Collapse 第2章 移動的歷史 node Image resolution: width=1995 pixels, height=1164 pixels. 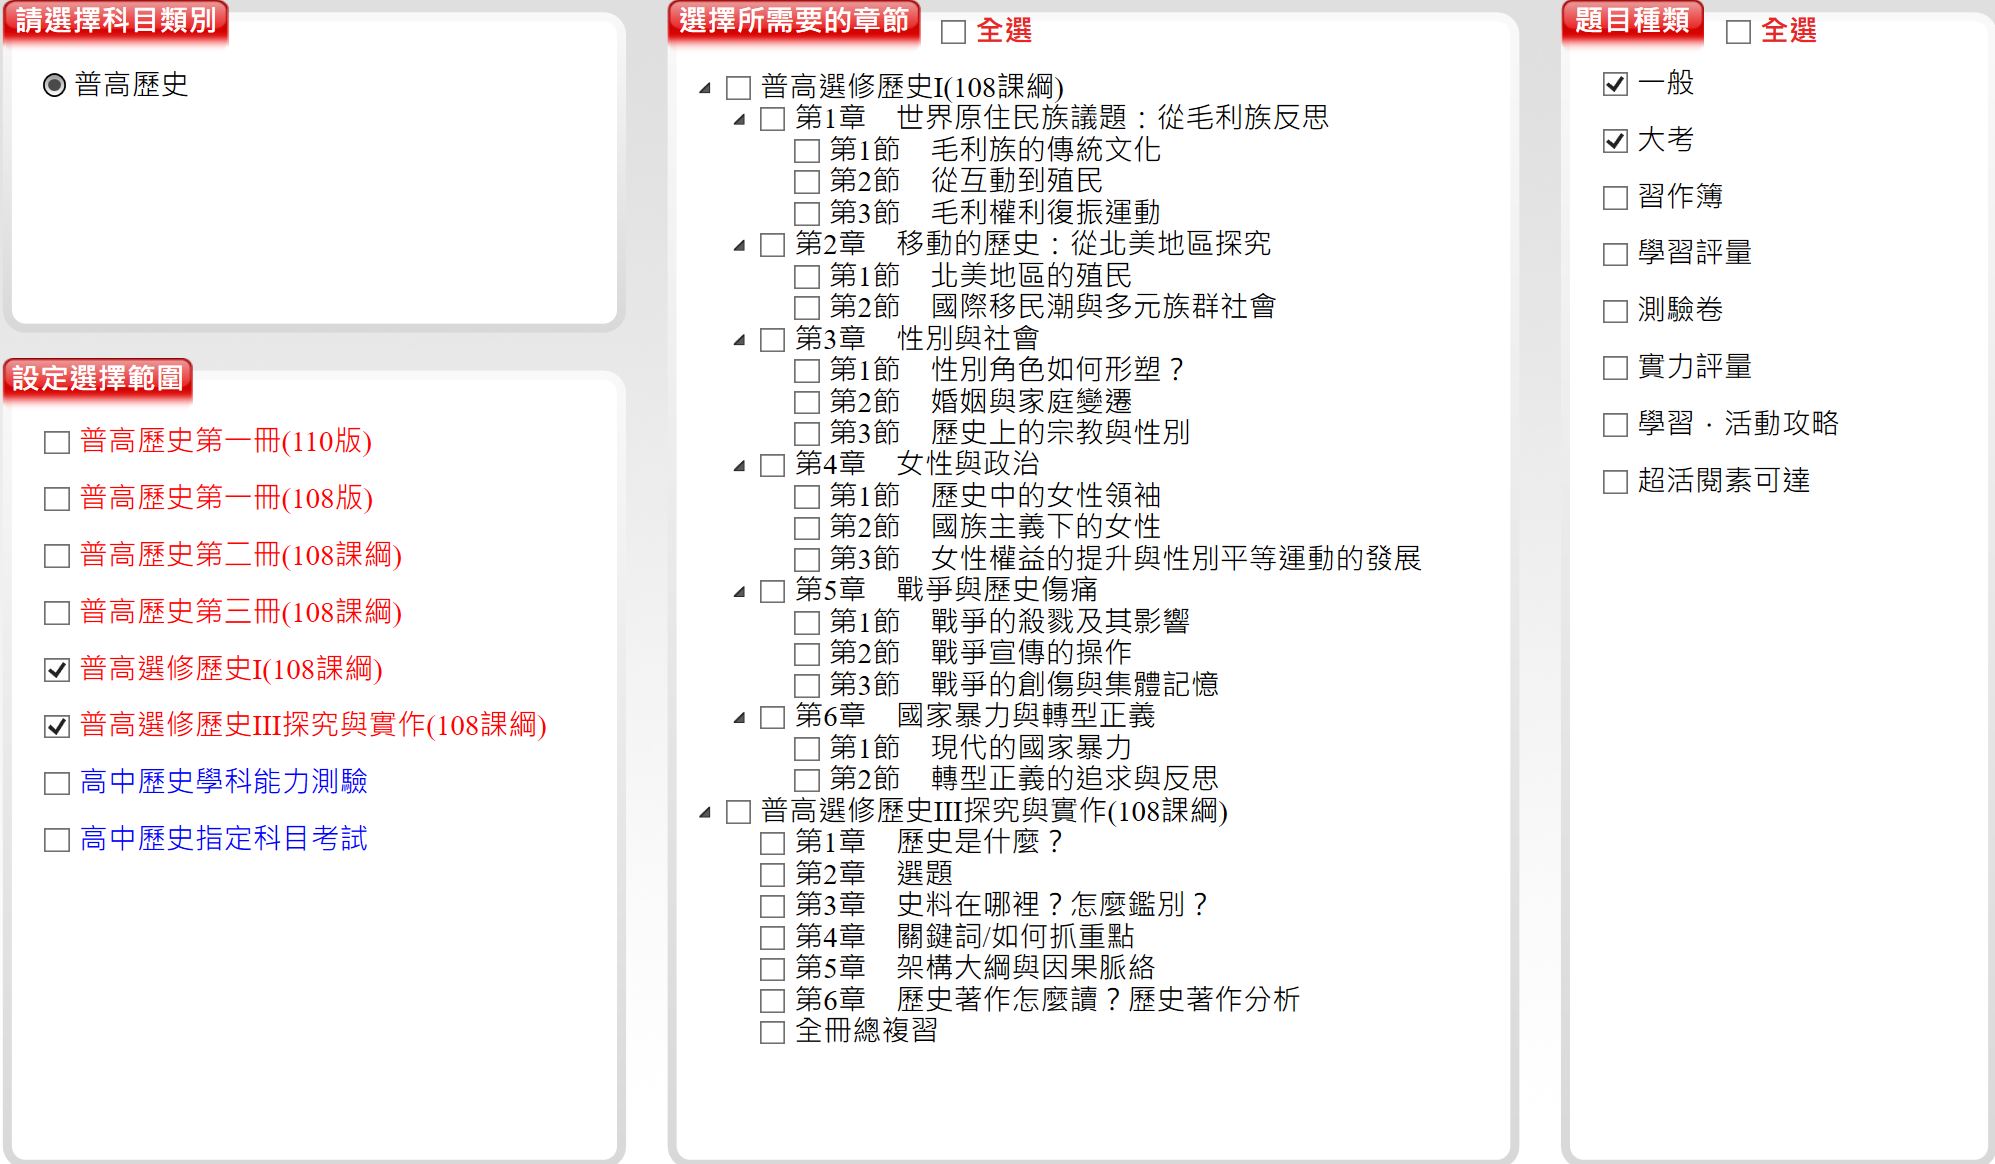pyautogui.click(x=739, y=246)
